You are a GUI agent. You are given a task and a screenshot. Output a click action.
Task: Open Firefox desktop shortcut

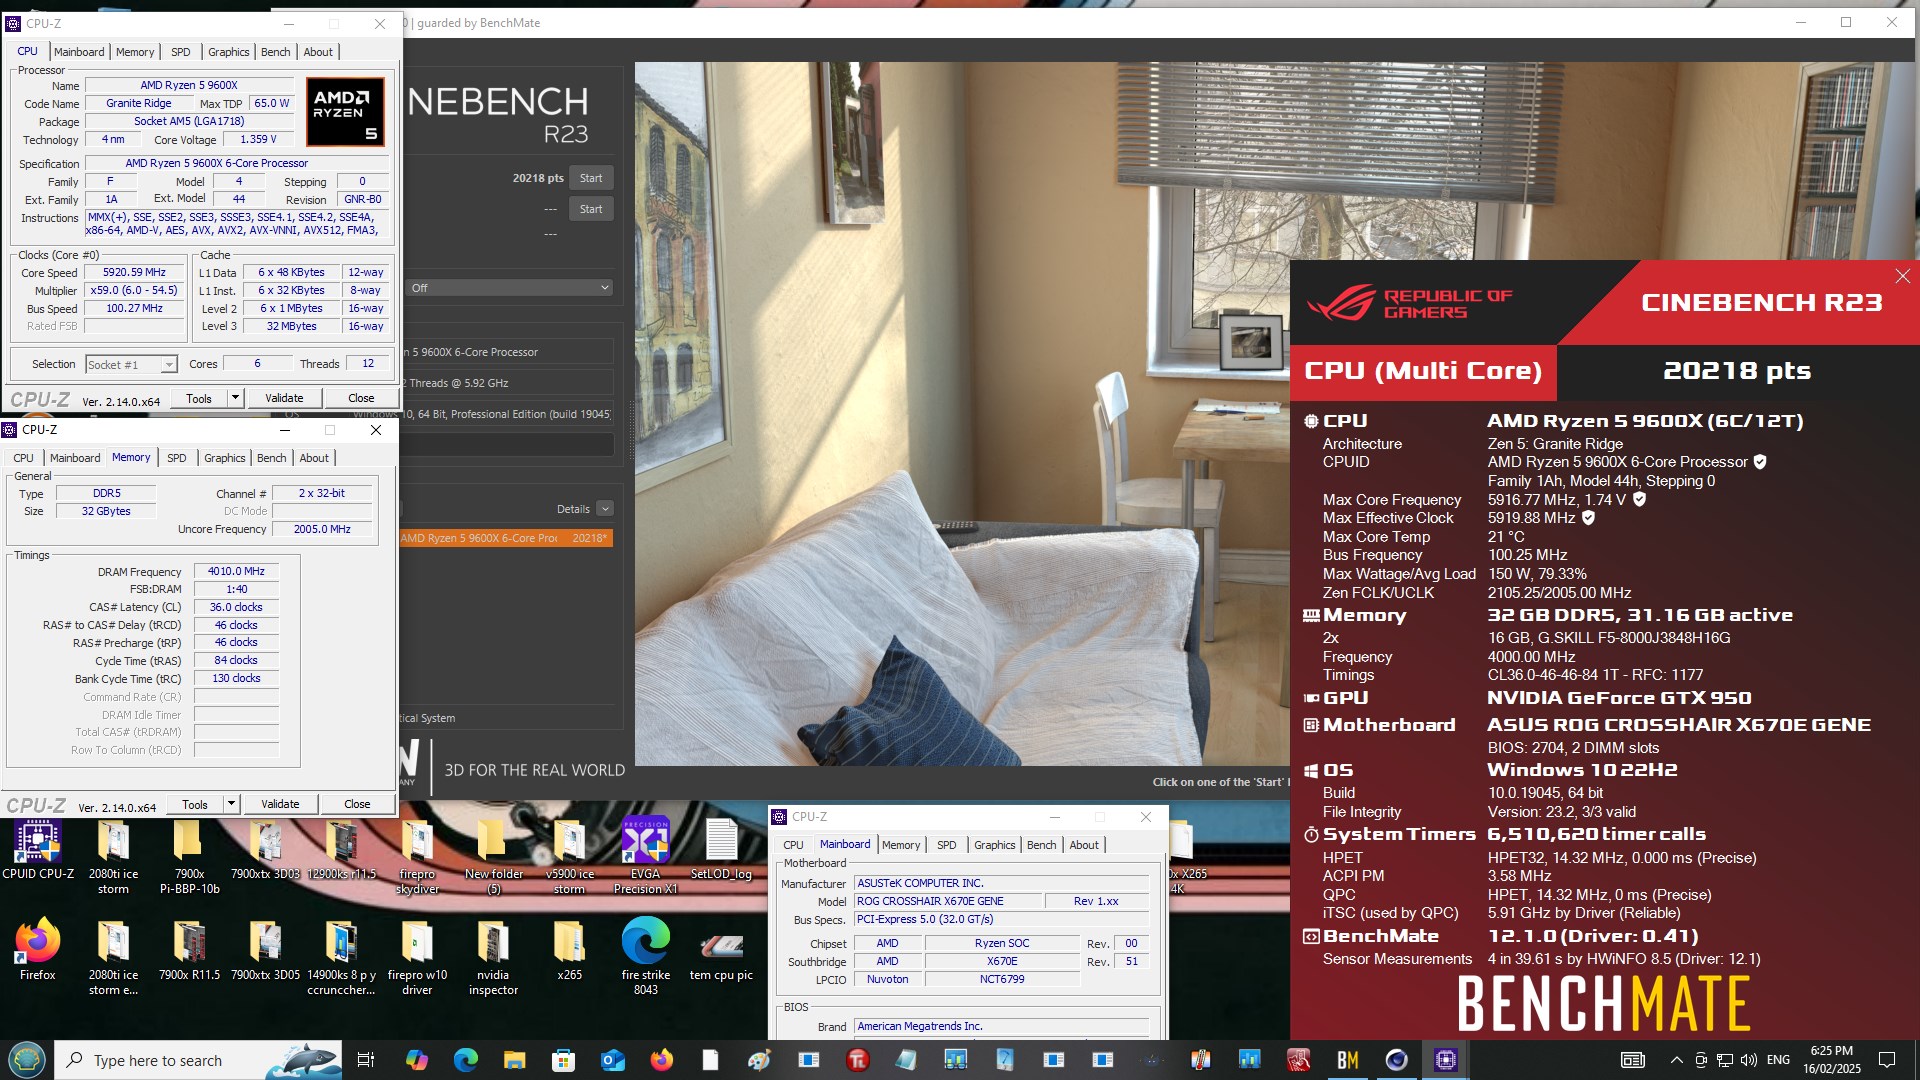[38, 950]
